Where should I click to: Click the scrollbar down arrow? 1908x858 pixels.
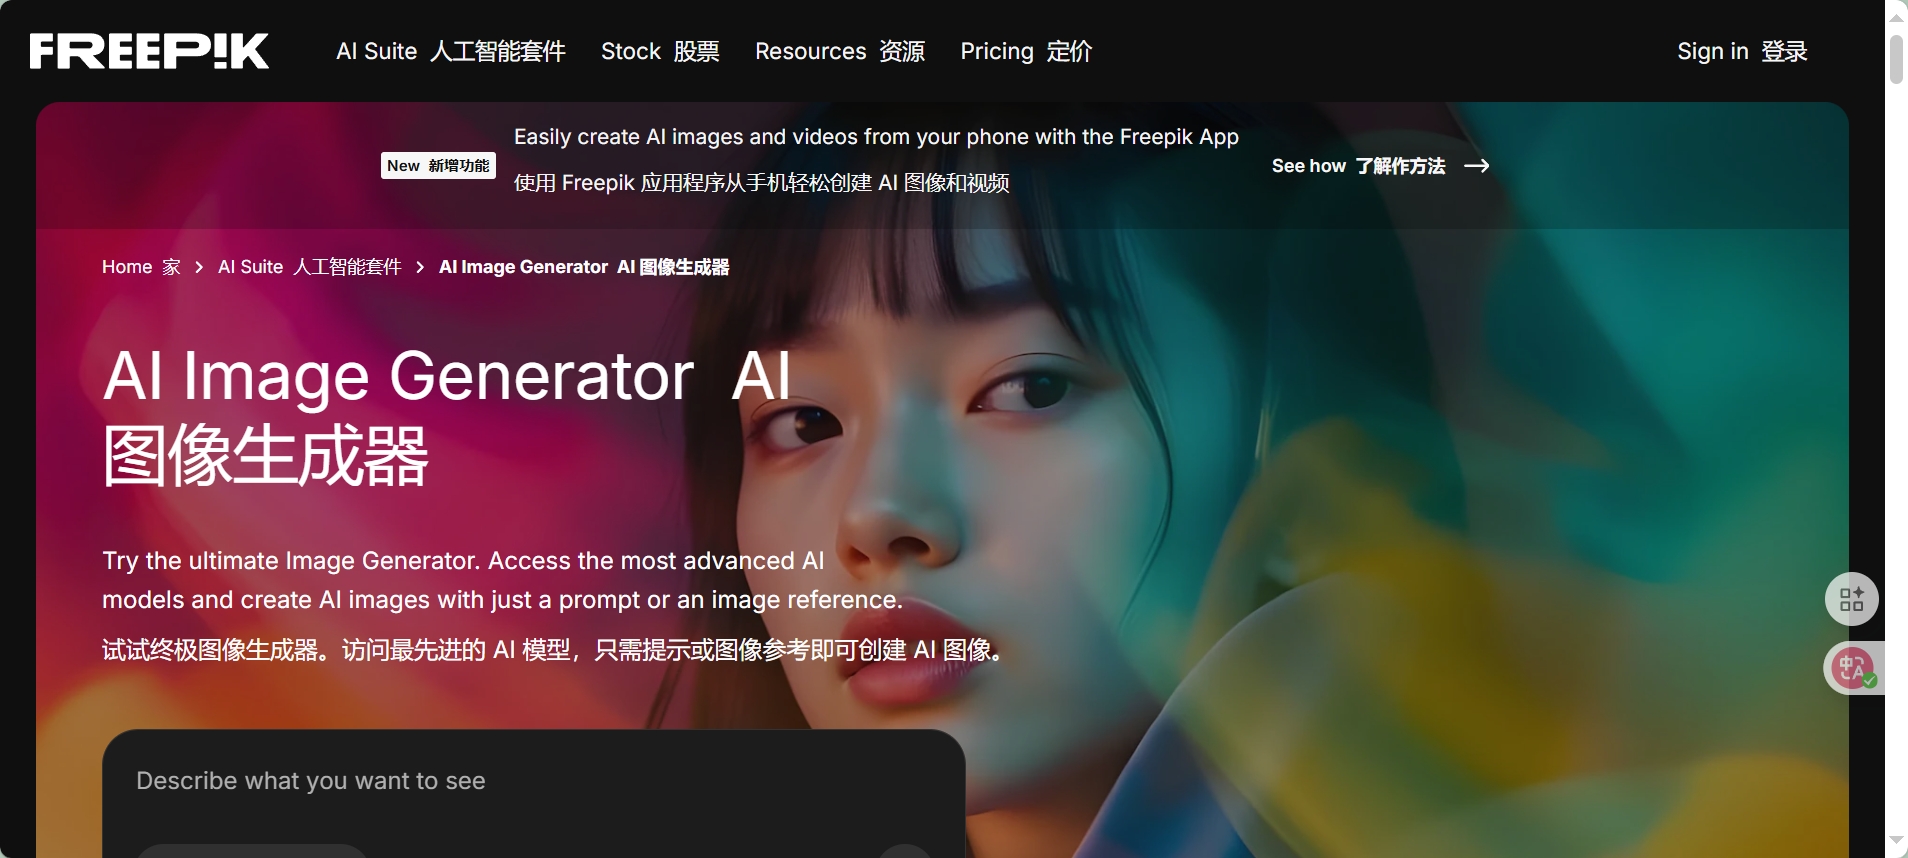click(1896, 842)
